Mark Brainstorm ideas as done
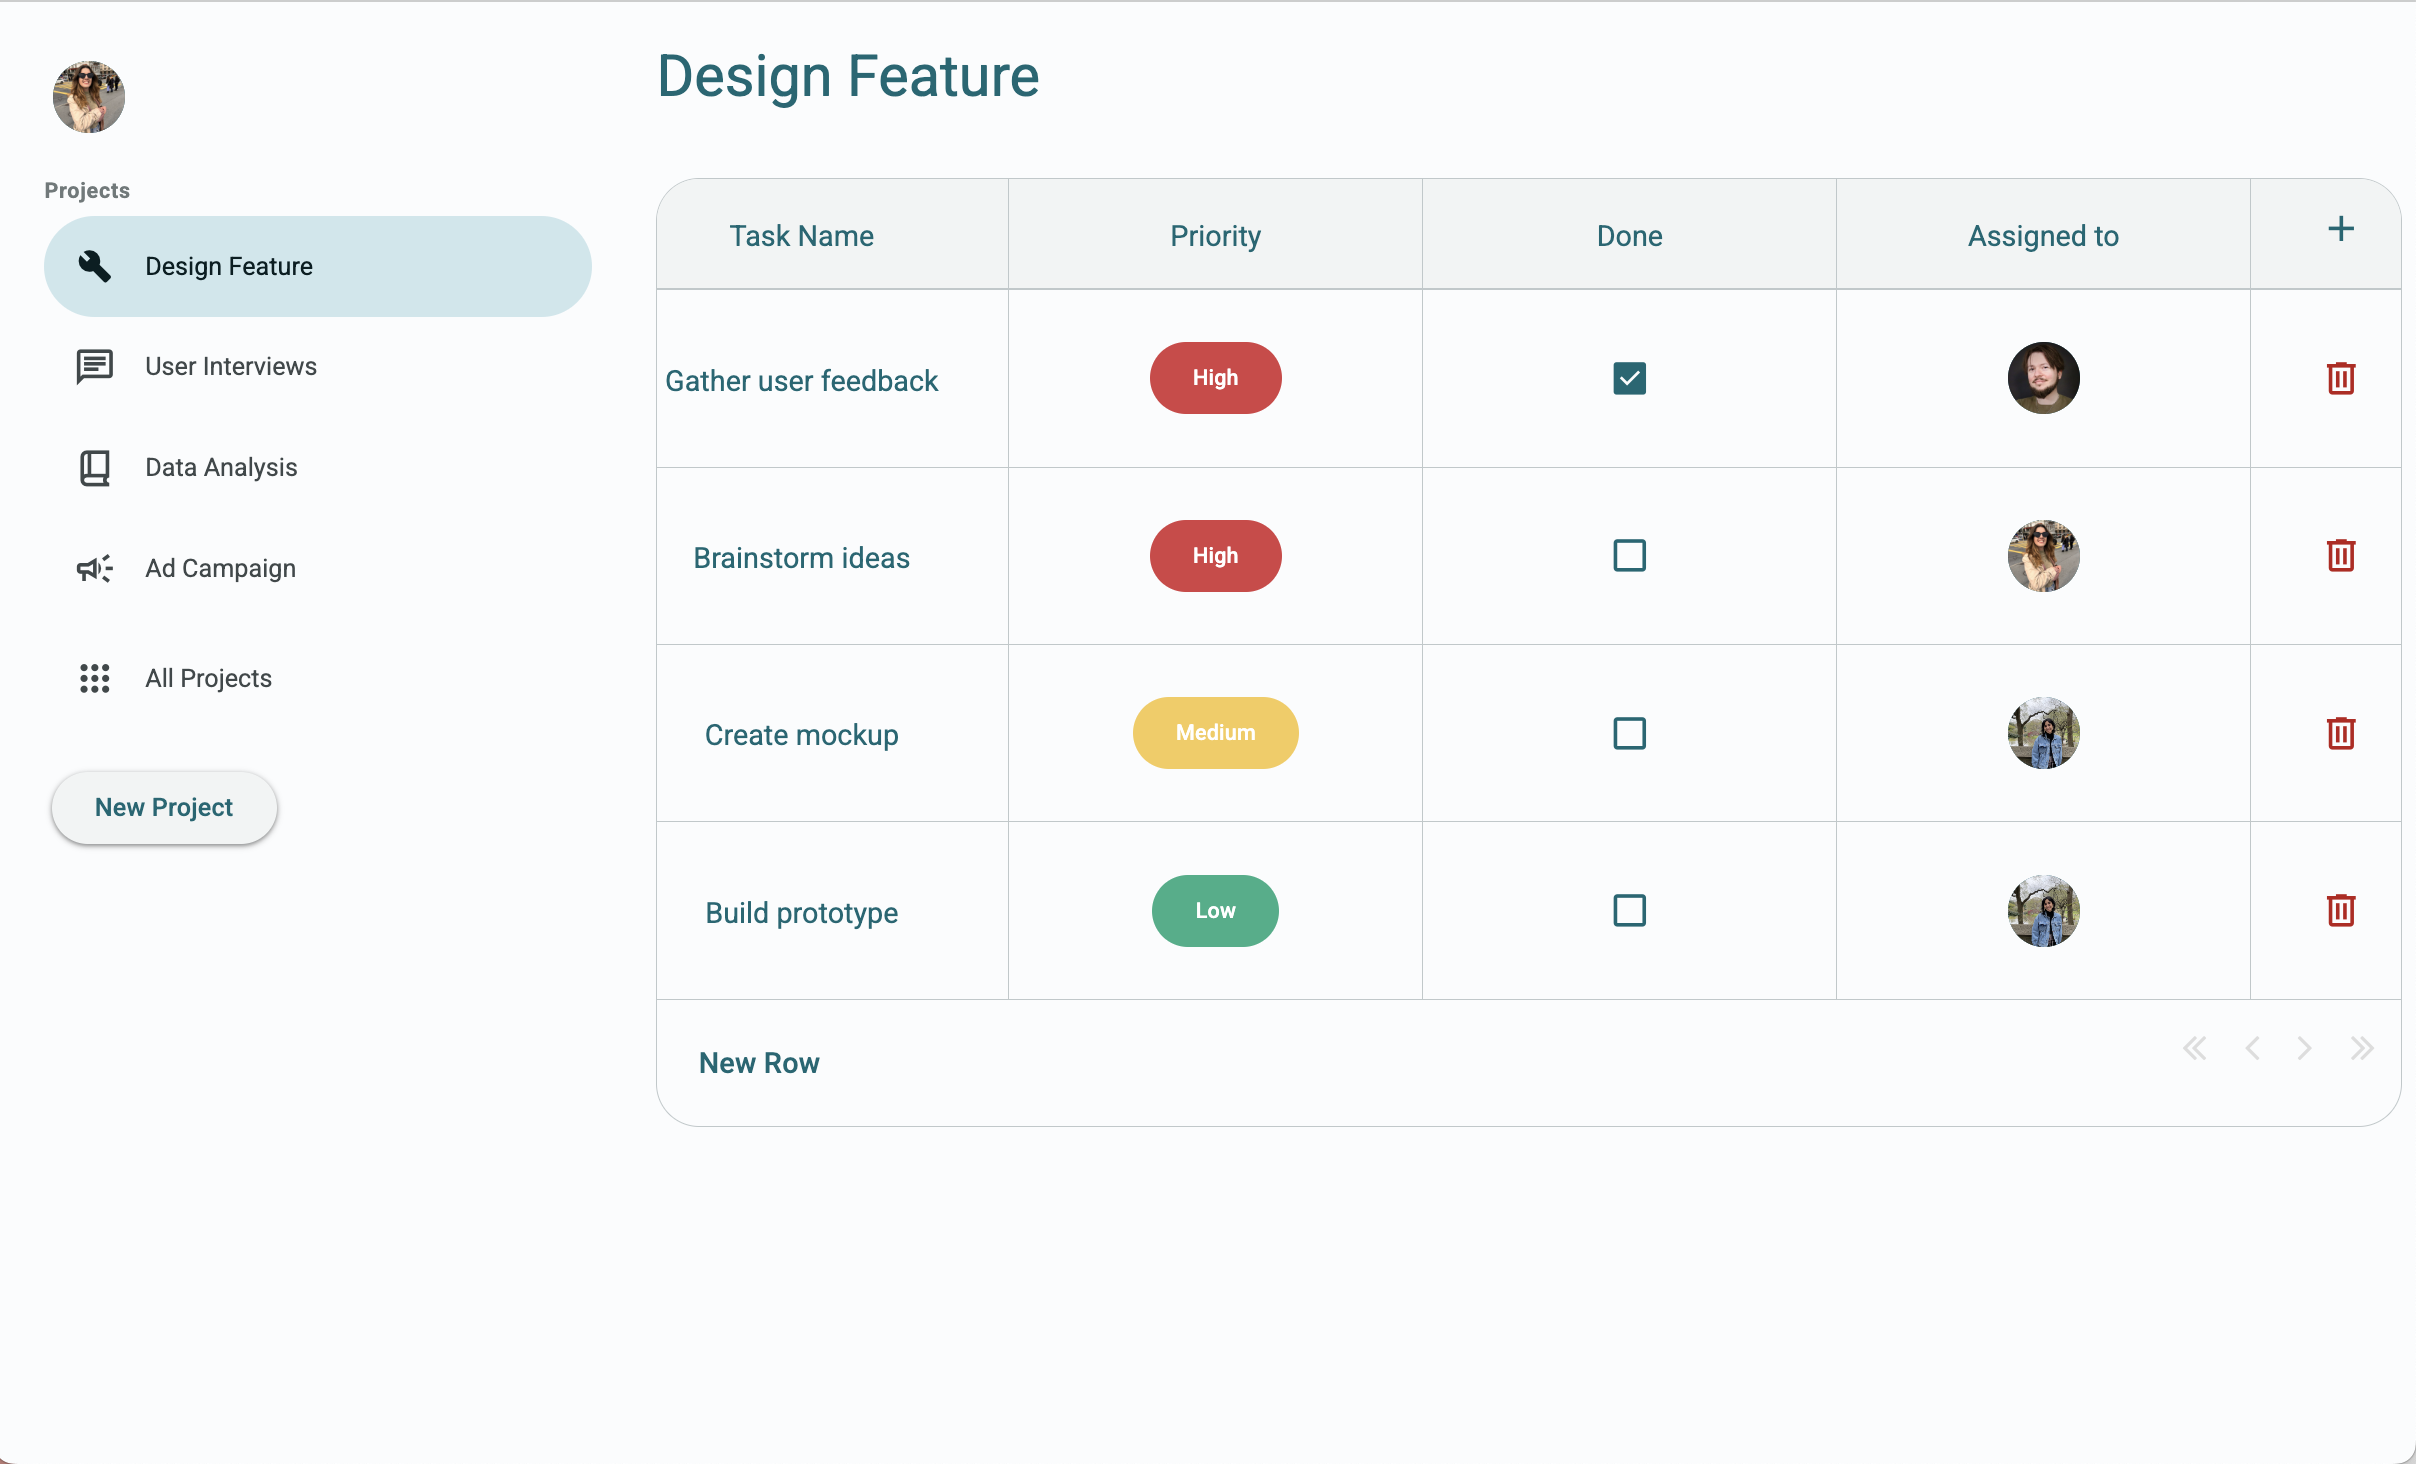Image resolution: width=2416 pixels, height=1464 pixels. tap(1628, 556)
